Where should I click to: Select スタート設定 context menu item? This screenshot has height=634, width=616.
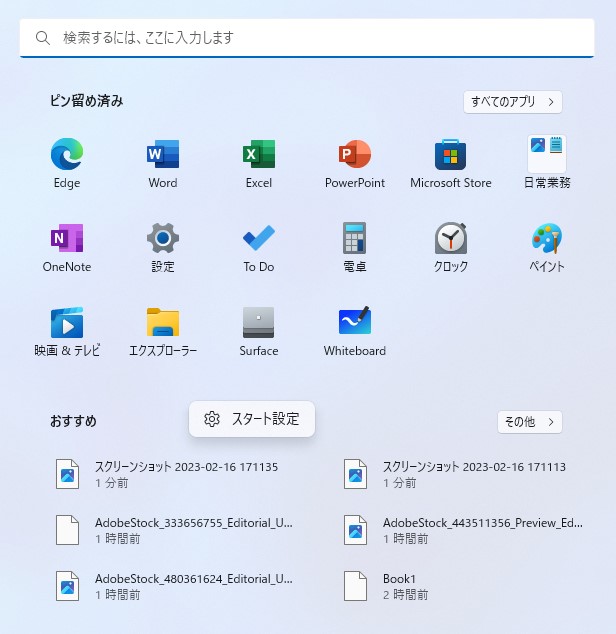click(x=252, y=419)
